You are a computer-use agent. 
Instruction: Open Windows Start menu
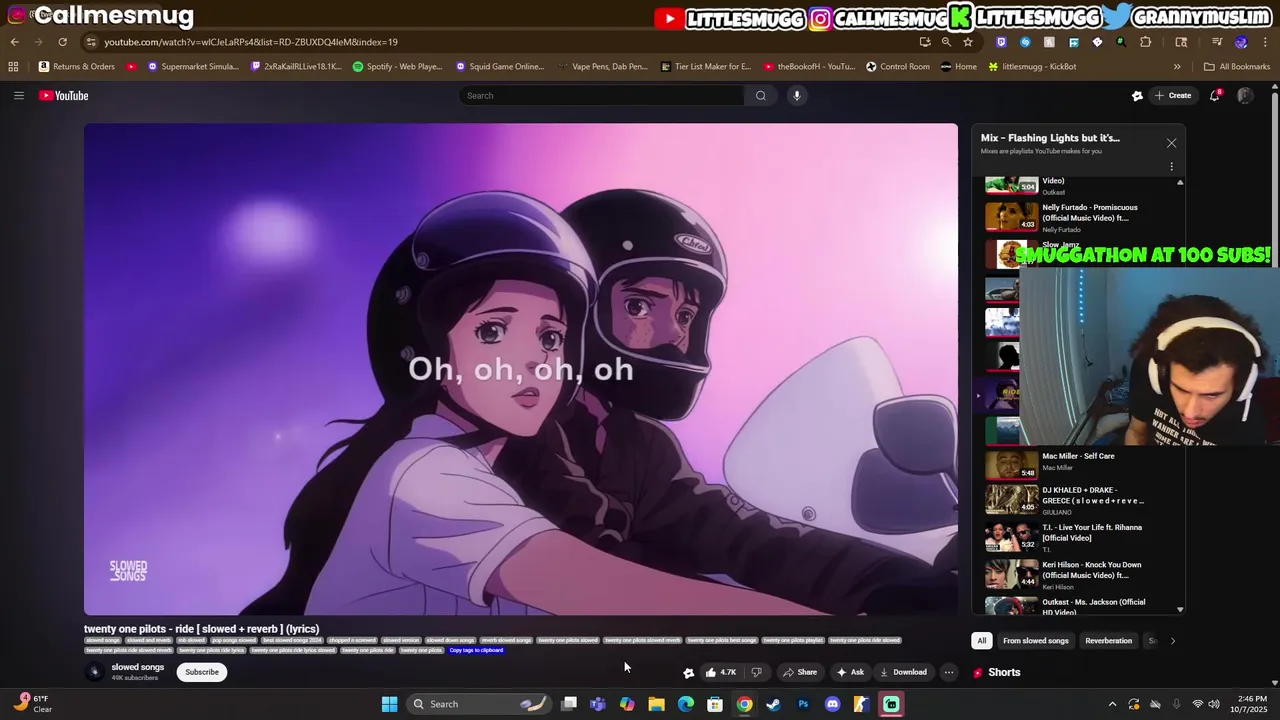[389, 704]
